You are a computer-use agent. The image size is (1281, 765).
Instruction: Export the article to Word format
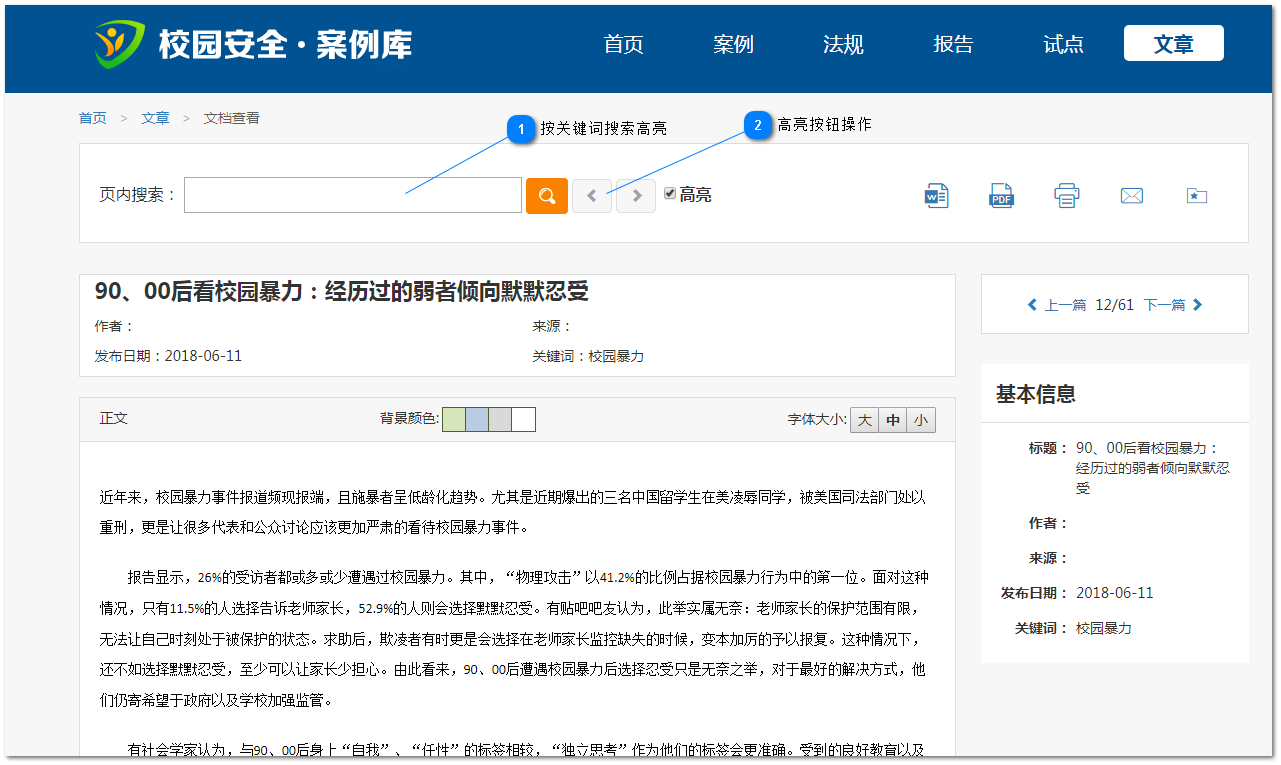(x=936, y=195)
